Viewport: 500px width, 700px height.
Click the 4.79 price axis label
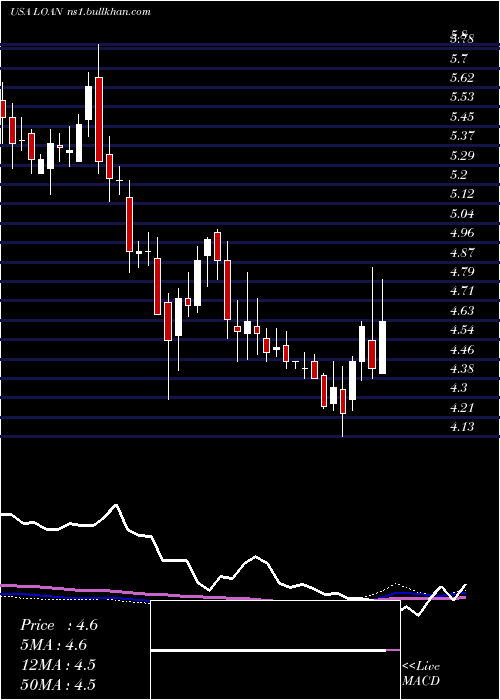click(462, 271)
